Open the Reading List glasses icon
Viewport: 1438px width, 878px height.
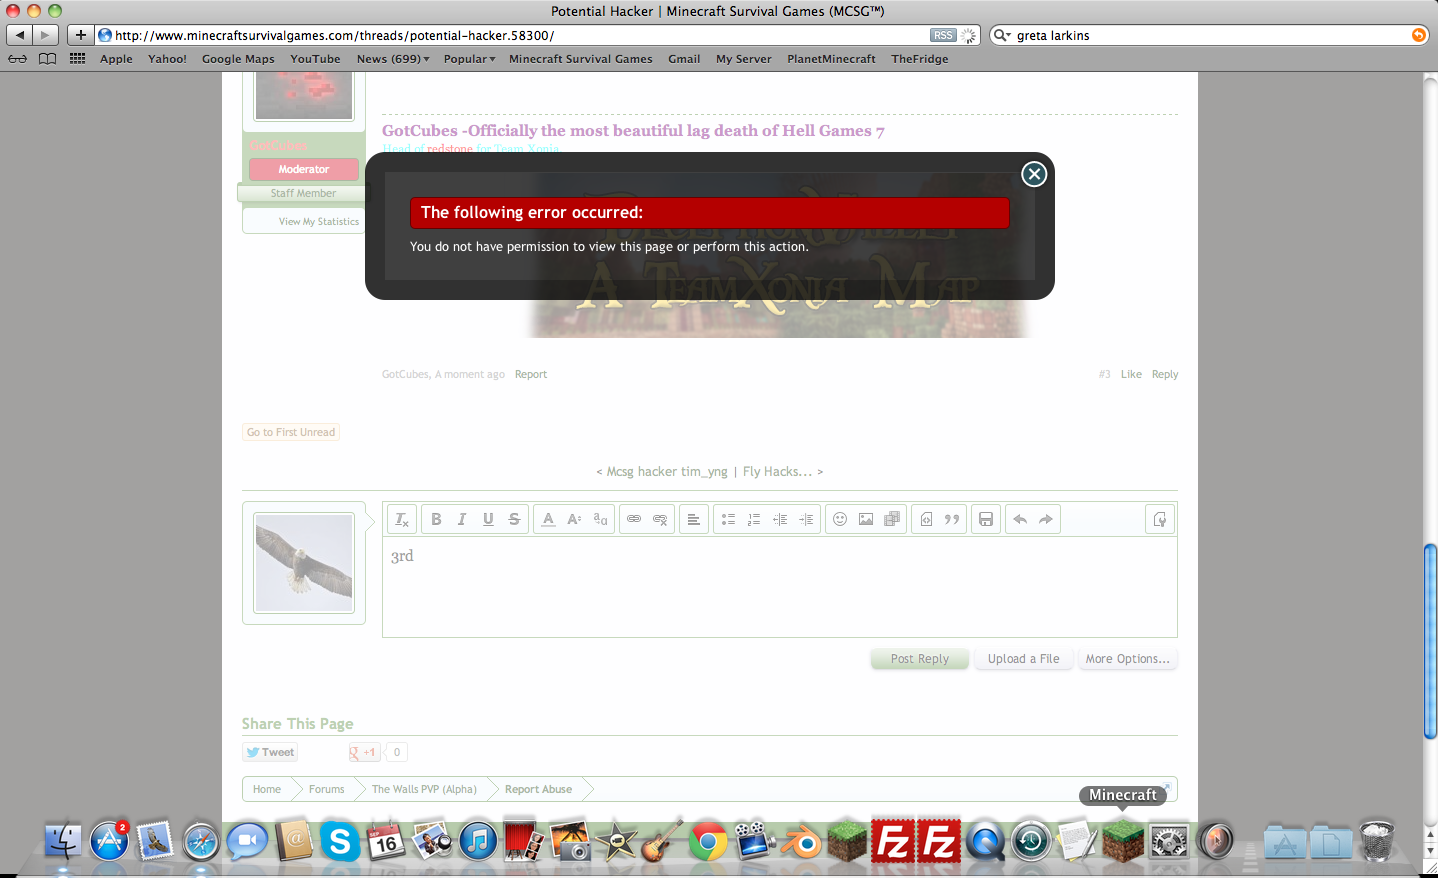(x=17, y=59)
